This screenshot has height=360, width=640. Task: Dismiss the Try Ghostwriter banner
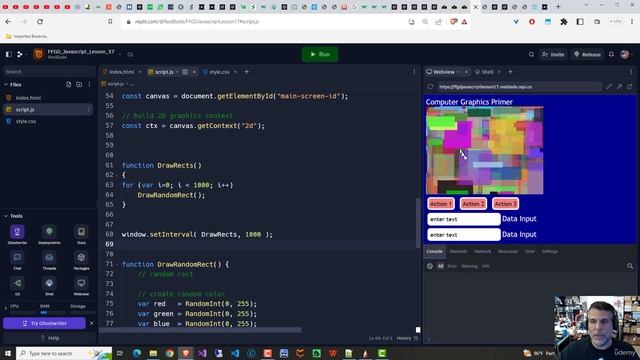point(91,323)
